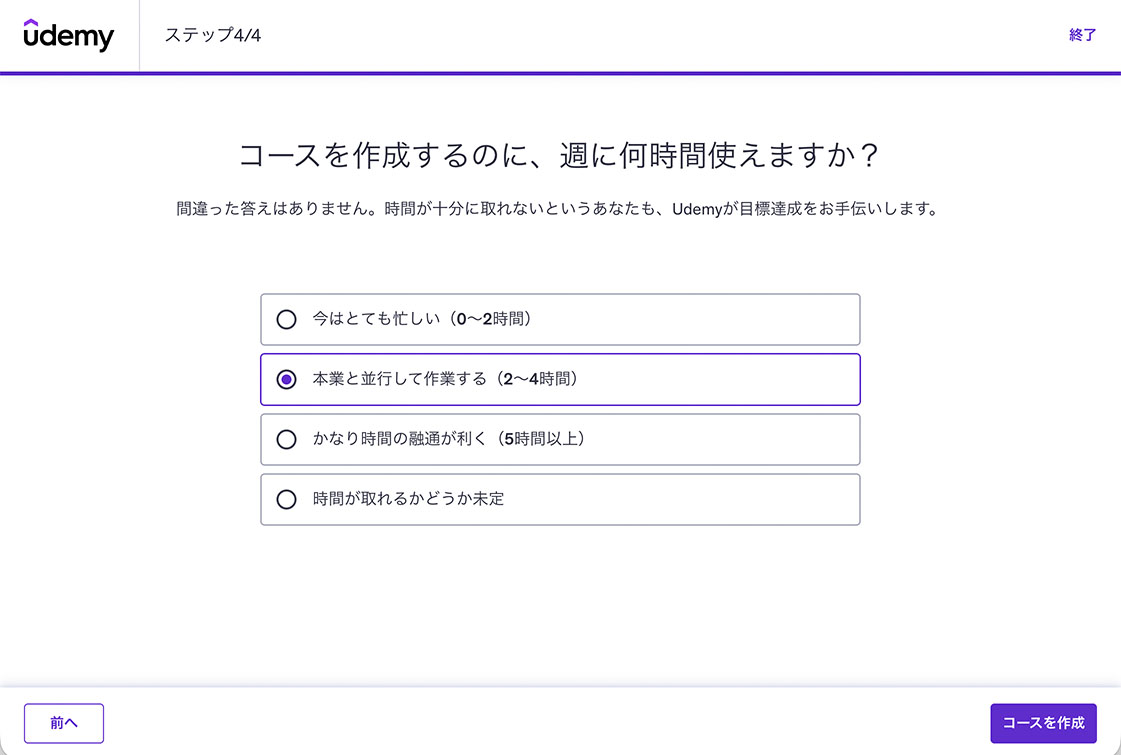Select the 今はとても忙しい radio button
This screenshot has width=1121, height=755.
click(287, 320)
